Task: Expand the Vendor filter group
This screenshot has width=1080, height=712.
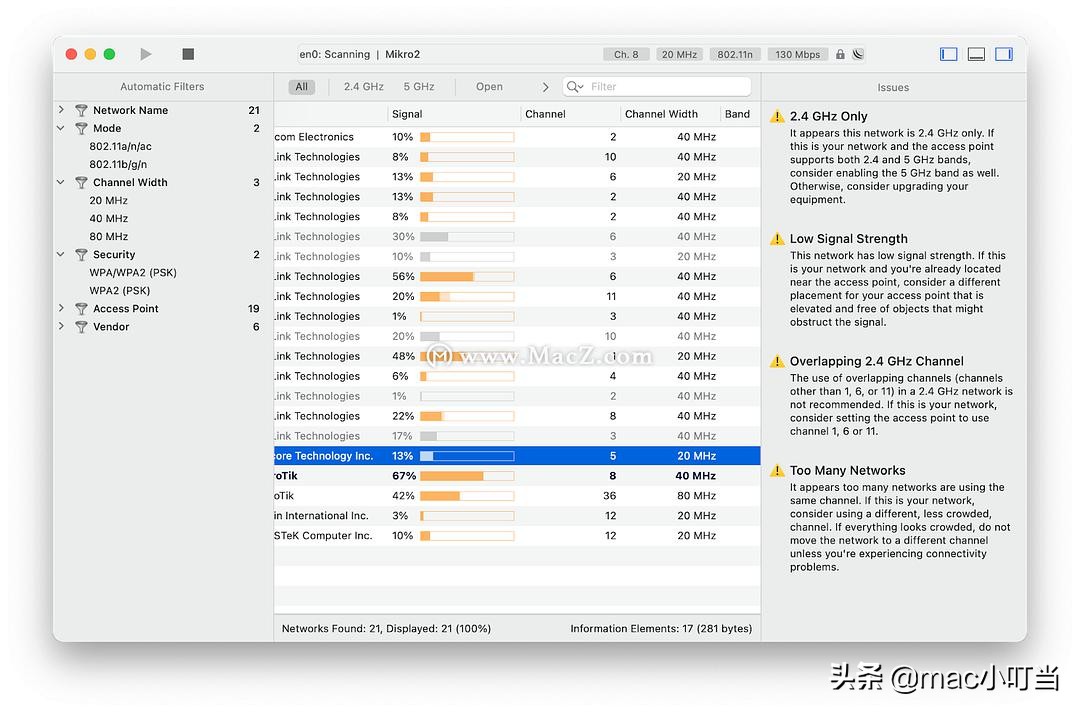Action: (x=61, y=326)
